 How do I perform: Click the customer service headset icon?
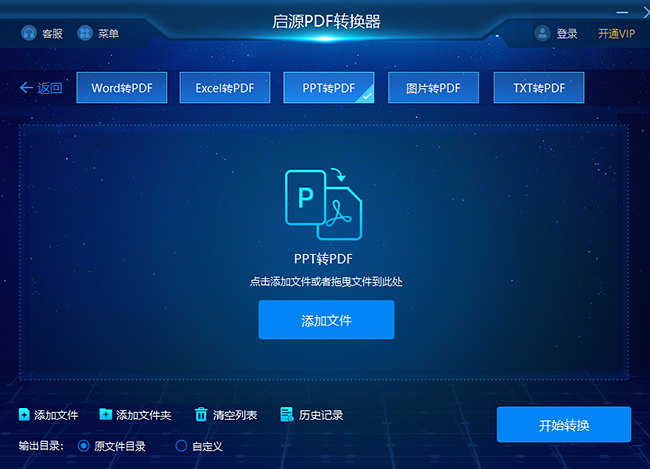tap(29, 33)
